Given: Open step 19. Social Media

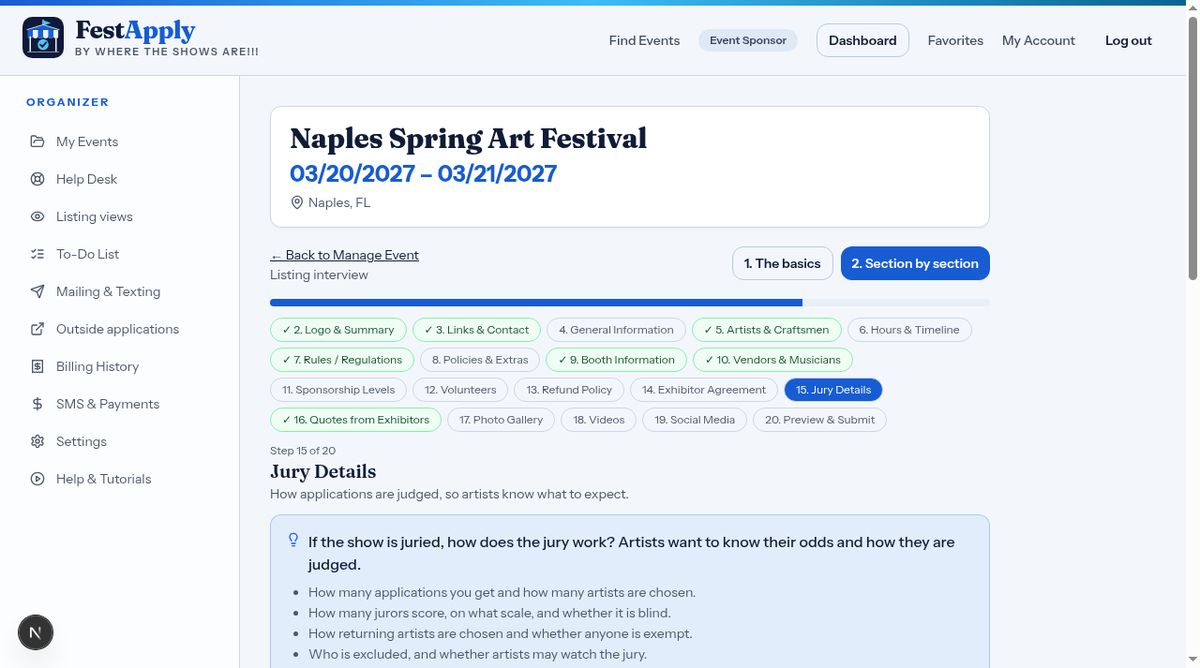Looking at the screenshot, I should (695, 420).
